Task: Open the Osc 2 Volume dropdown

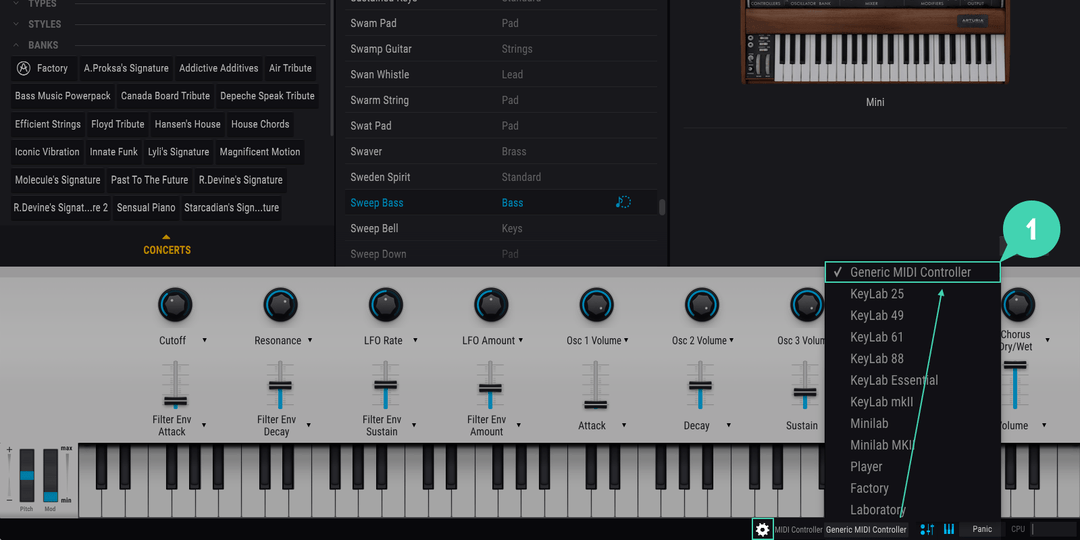Action: 731,340
